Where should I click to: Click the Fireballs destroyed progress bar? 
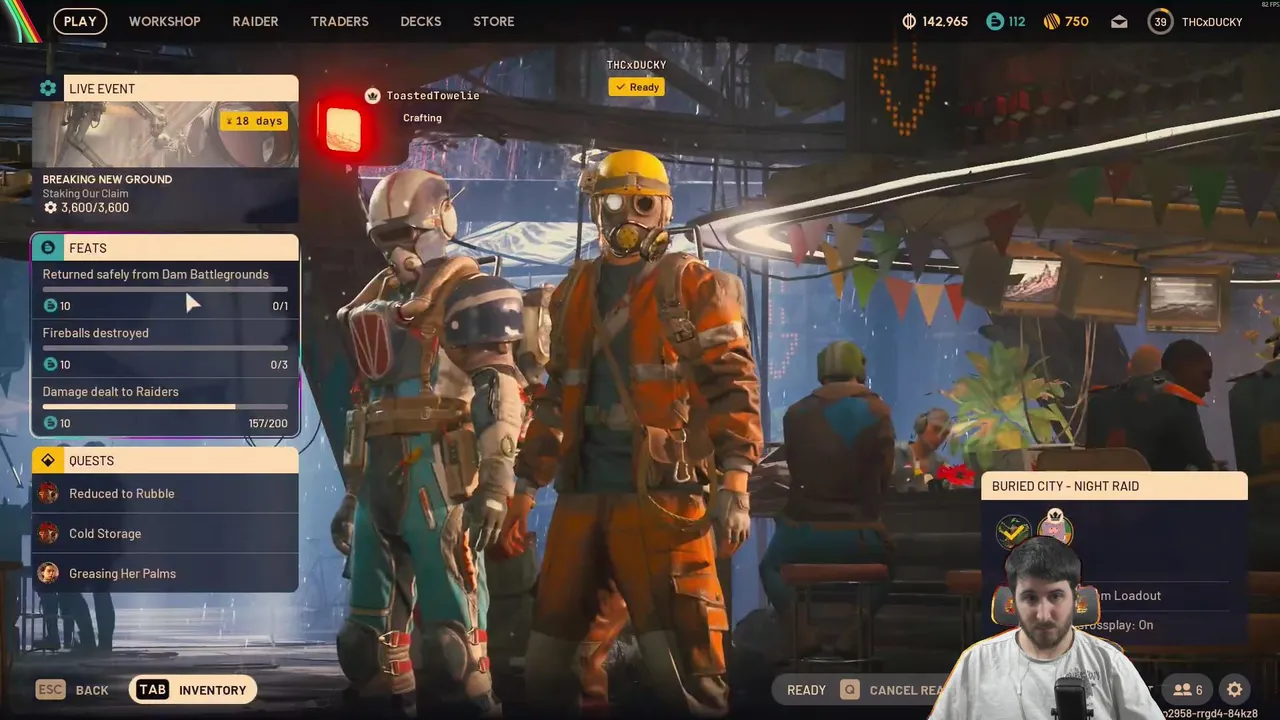(x=165, y=348)
